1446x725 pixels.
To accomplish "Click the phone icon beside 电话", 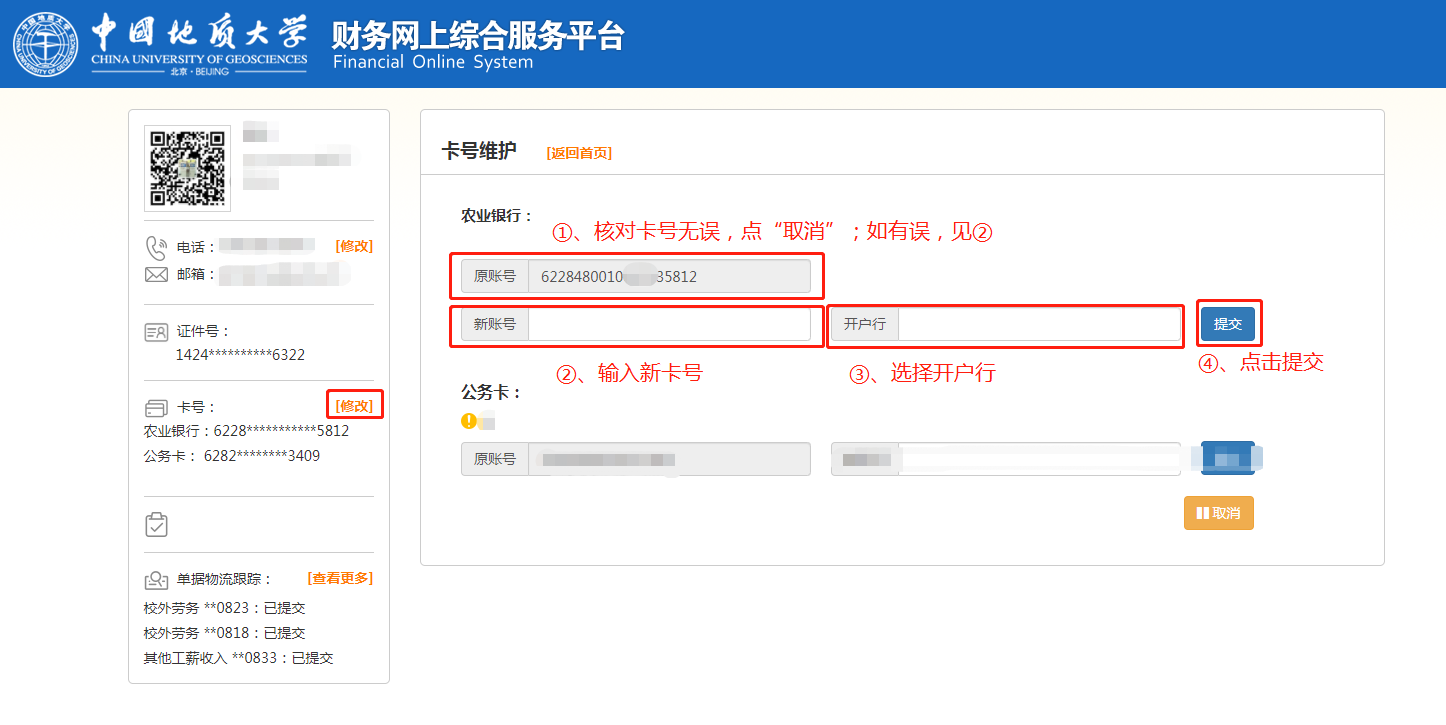I will pos(156,247).
